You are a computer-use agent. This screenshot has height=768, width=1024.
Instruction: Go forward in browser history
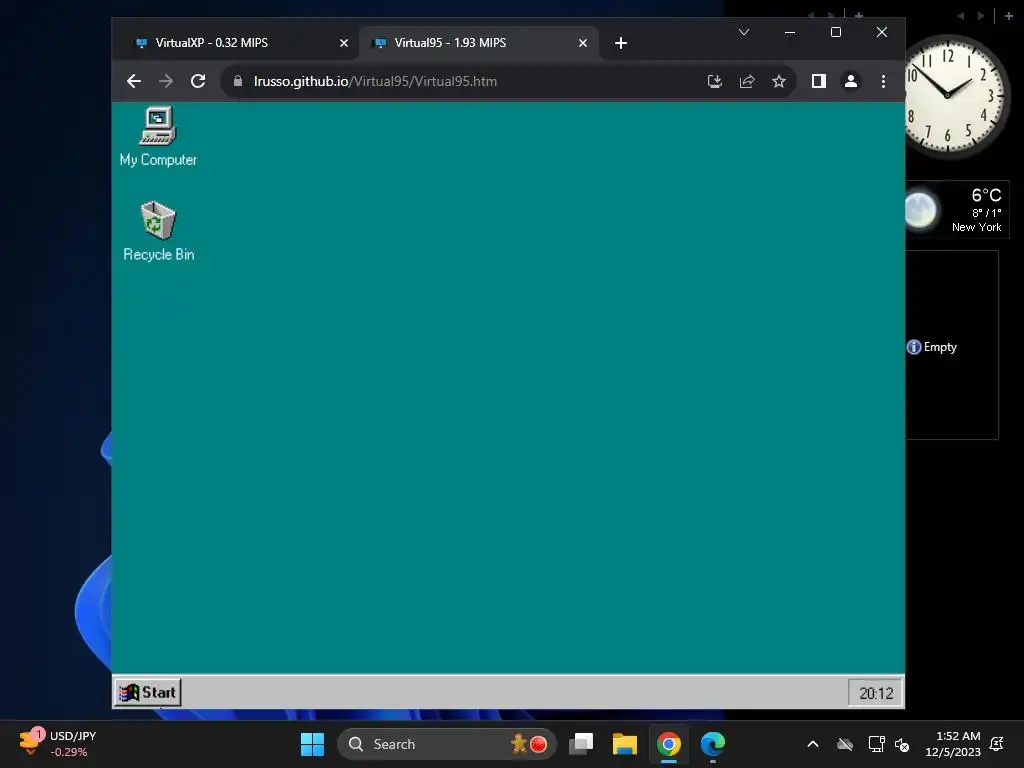[x=166, y=81]
